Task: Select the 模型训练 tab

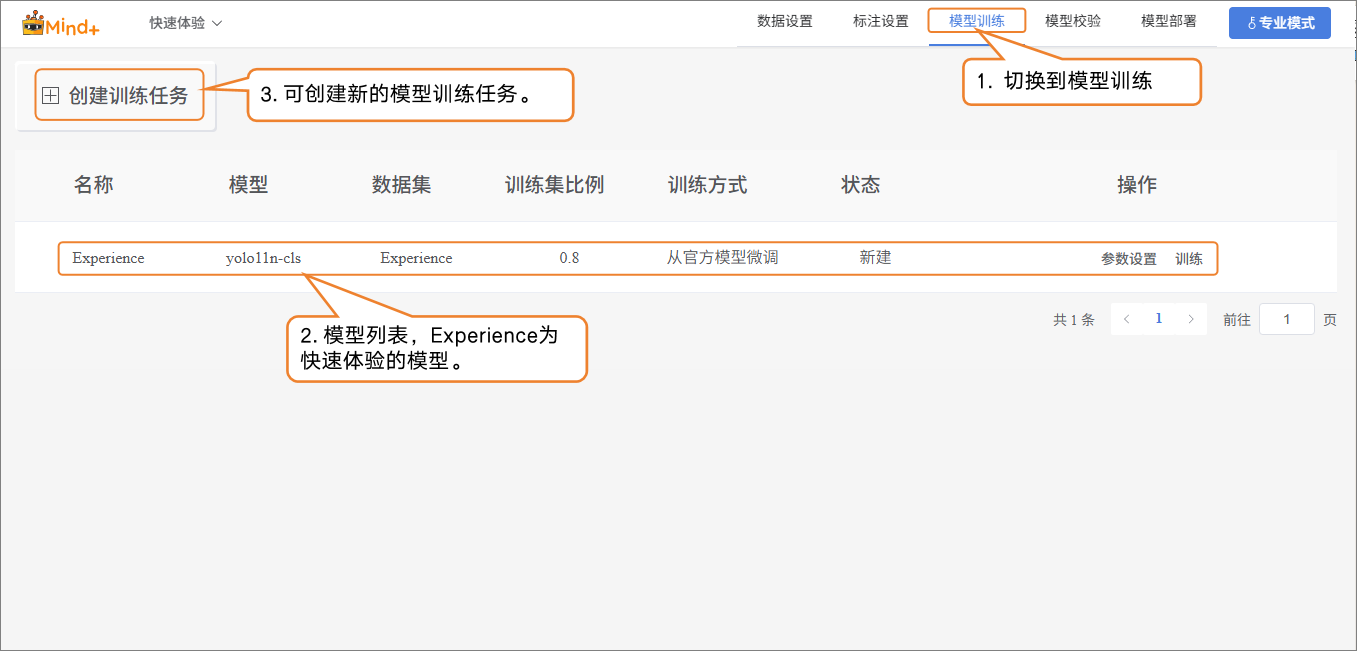Action: coord(976,21)
